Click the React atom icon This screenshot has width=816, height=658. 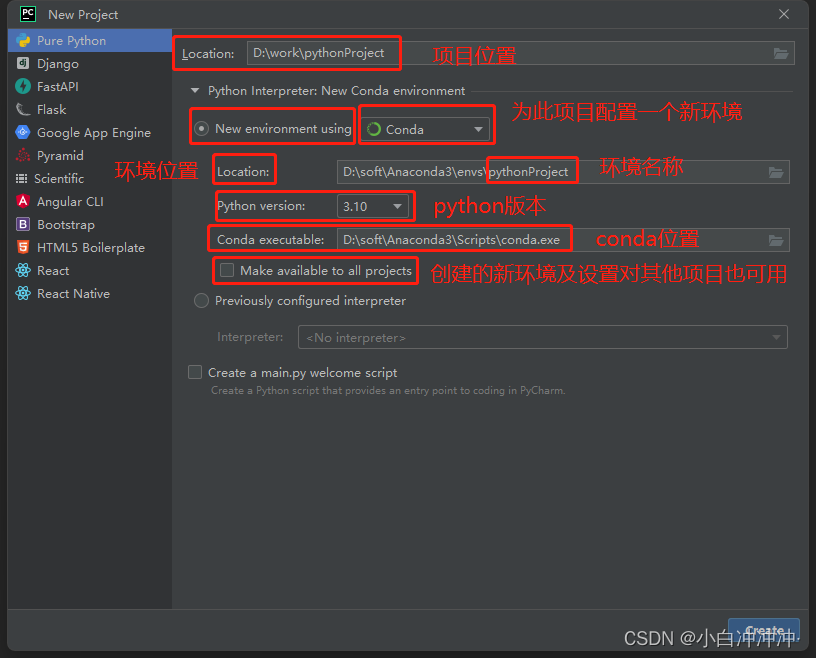point(23,270)
